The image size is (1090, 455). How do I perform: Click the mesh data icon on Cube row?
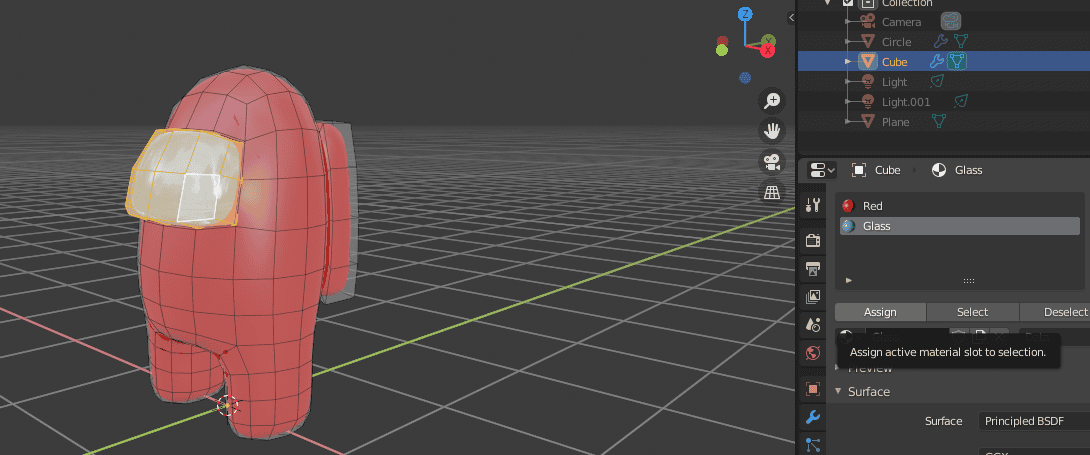[957, 62]
